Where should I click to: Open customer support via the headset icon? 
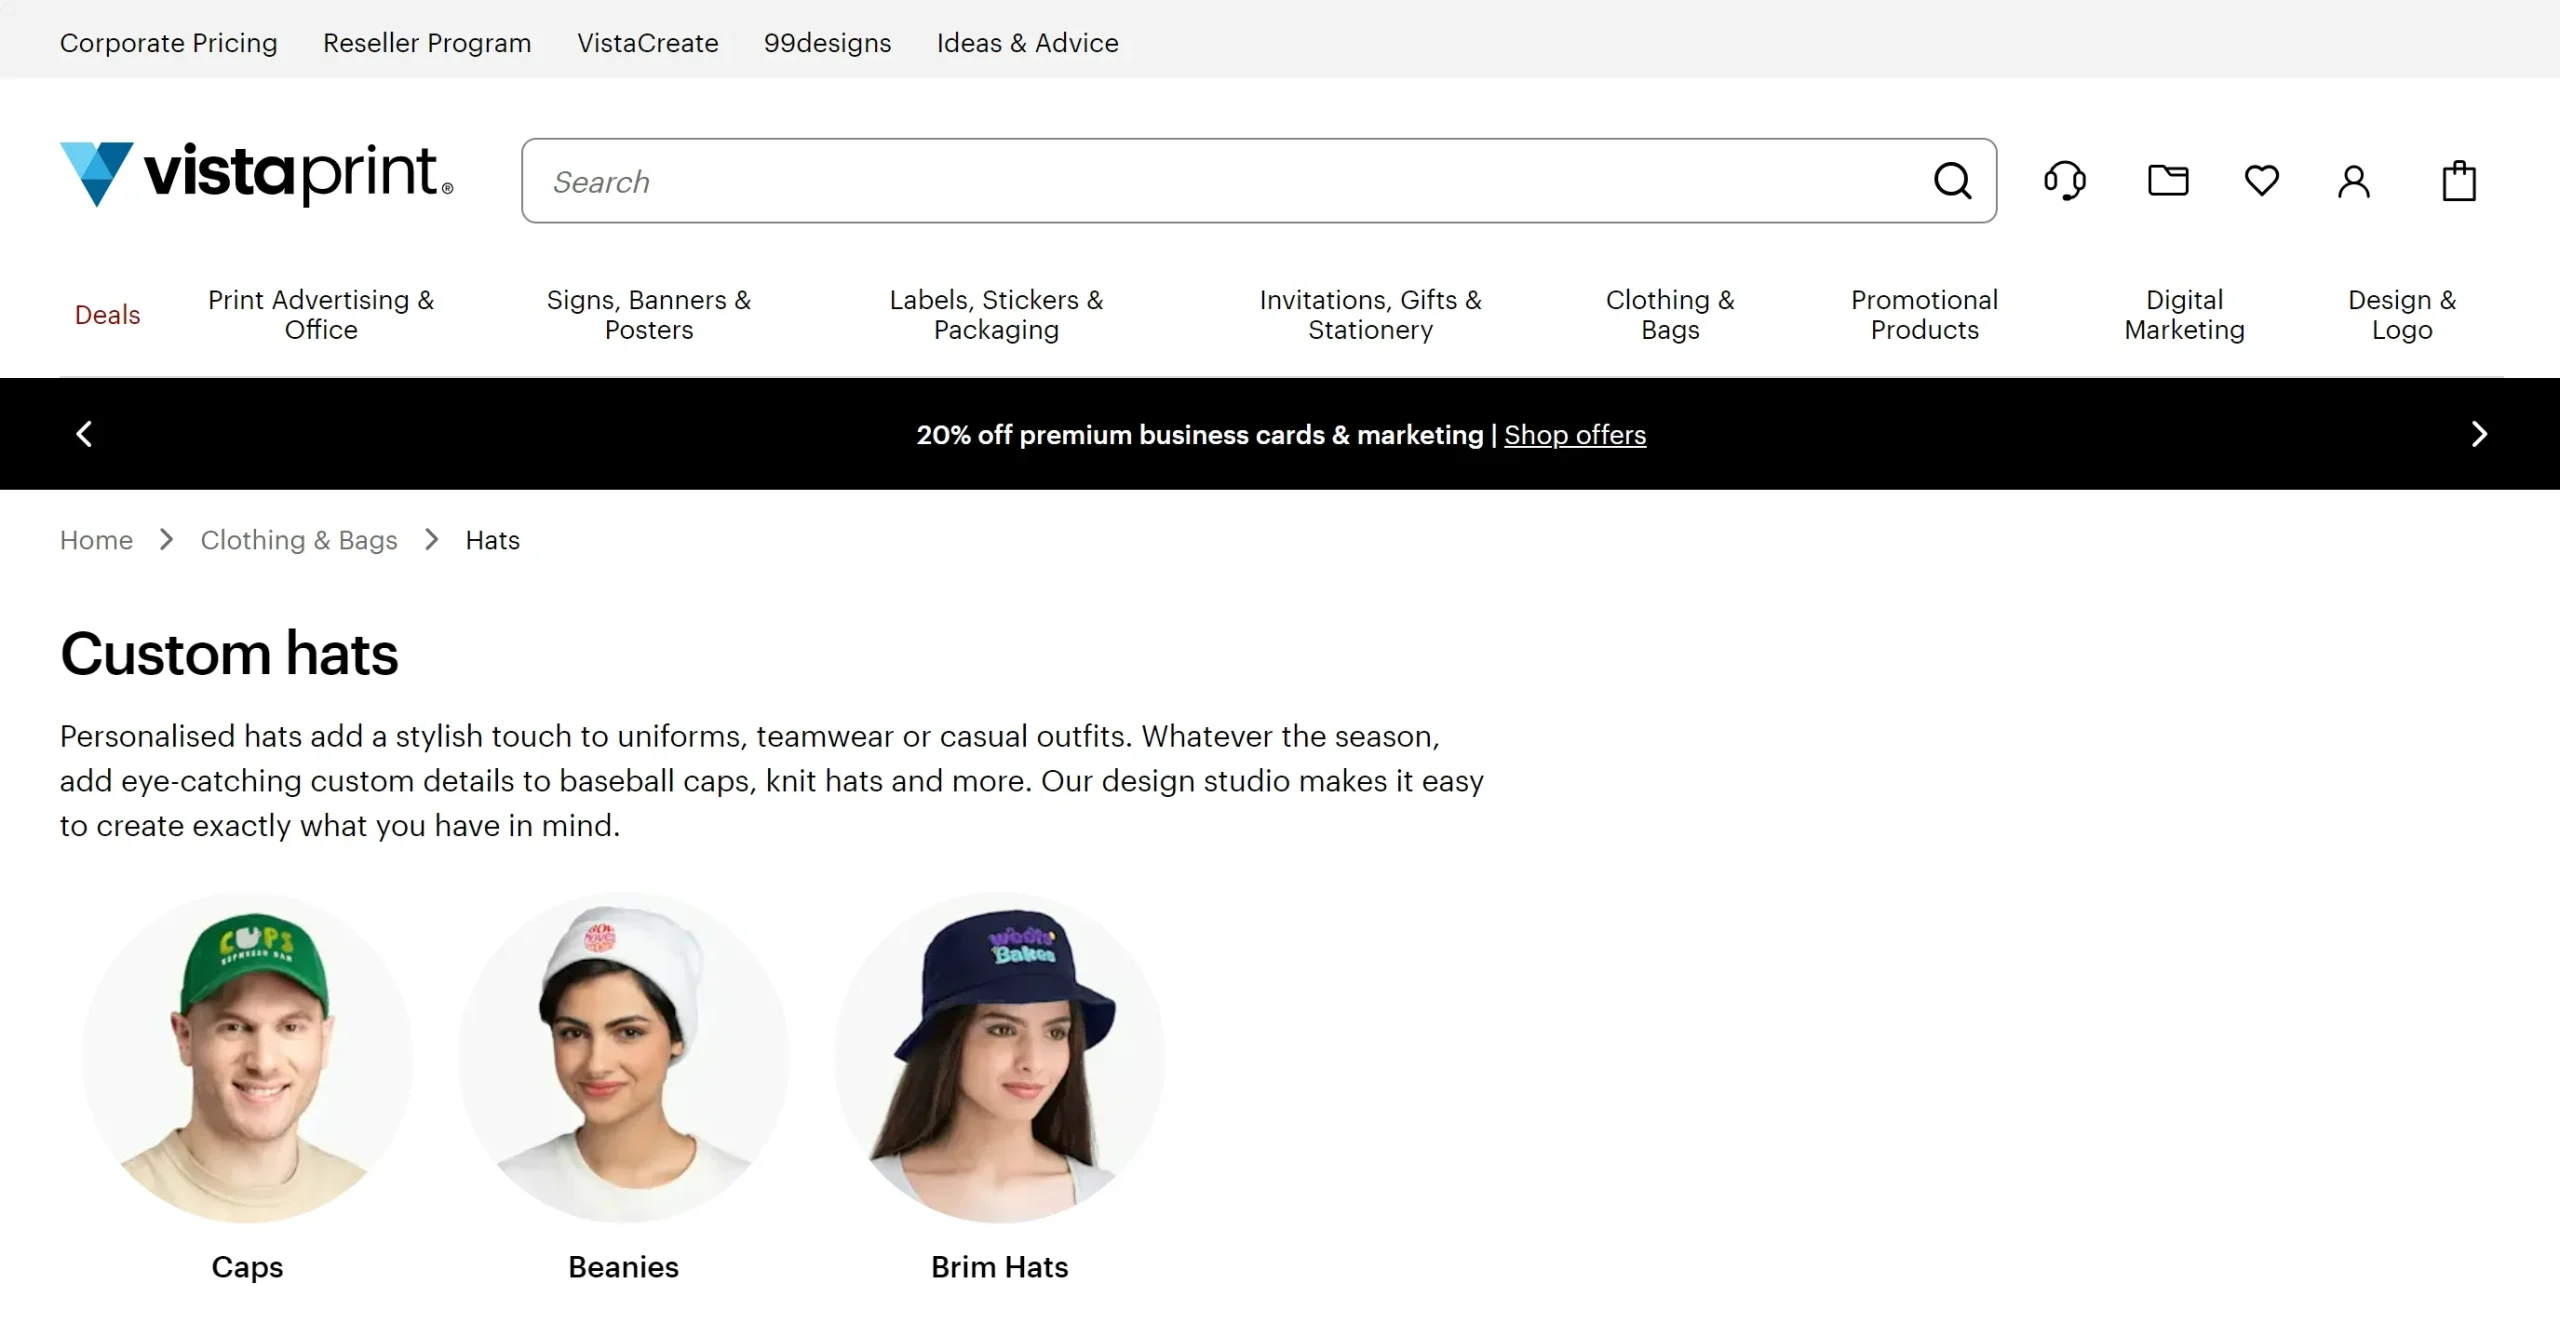click(2066, 180)
